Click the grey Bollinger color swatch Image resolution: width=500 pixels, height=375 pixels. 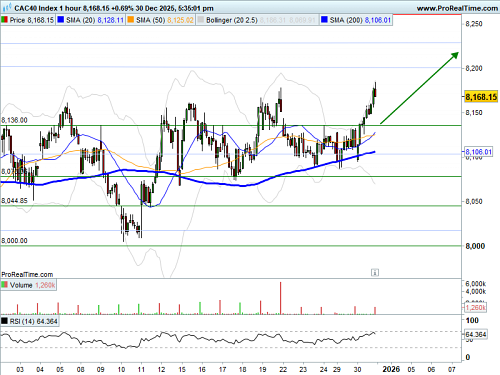[201, 20]
